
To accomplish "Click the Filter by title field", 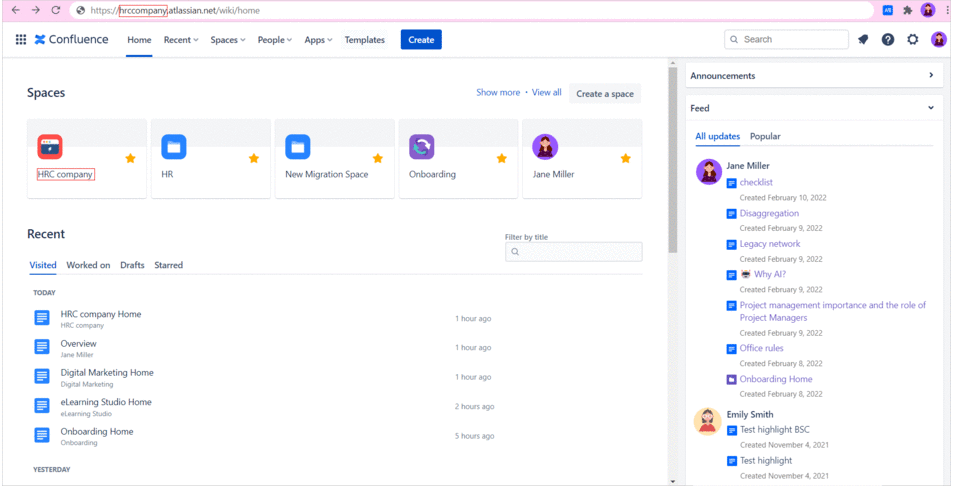I will 574,252.
